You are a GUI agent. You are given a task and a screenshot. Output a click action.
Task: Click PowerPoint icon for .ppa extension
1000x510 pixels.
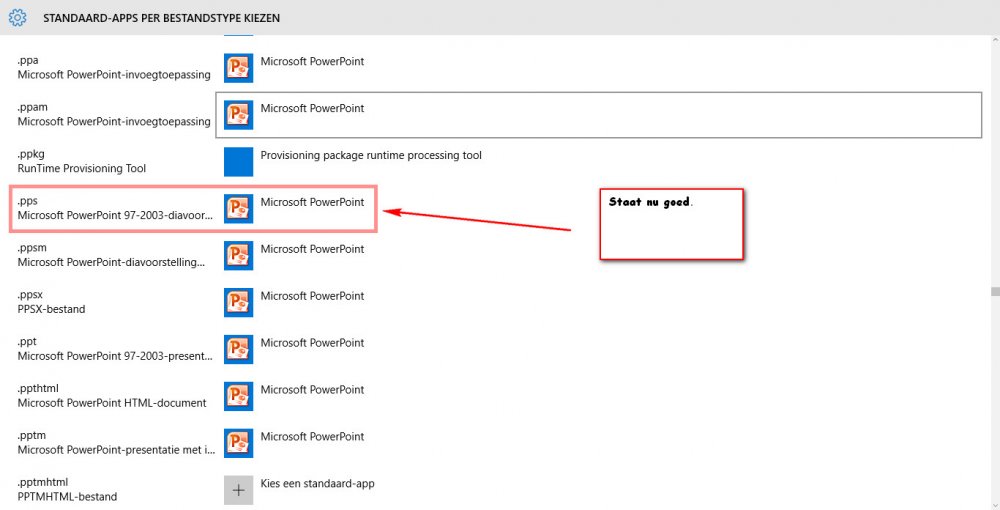click(x=238, y=68)
